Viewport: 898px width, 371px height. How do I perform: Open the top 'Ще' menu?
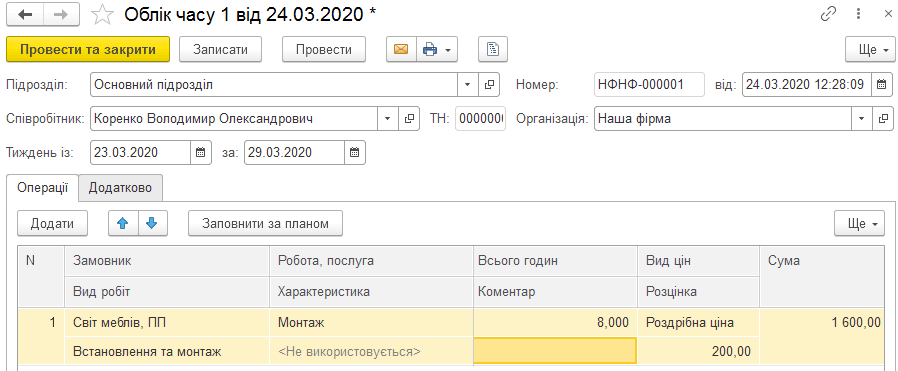(x=870, y=50)
